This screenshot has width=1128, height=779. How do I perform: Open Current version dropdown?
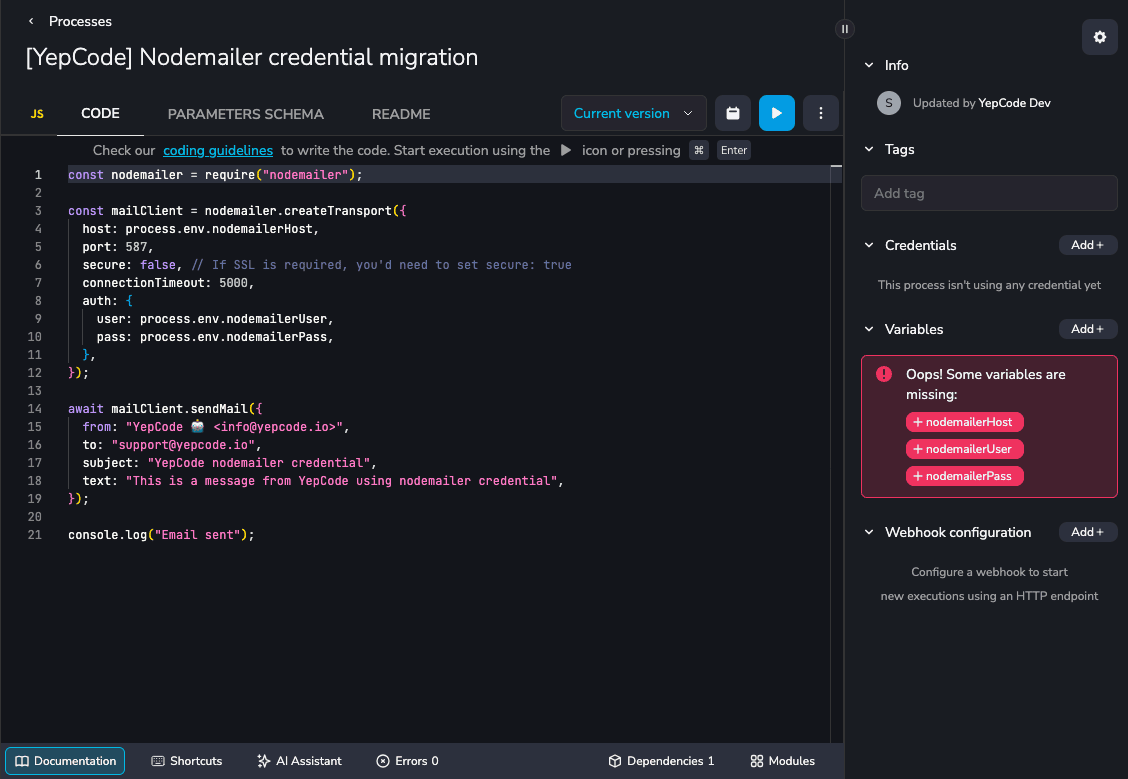pyautogui.click(x=634, y=113)
